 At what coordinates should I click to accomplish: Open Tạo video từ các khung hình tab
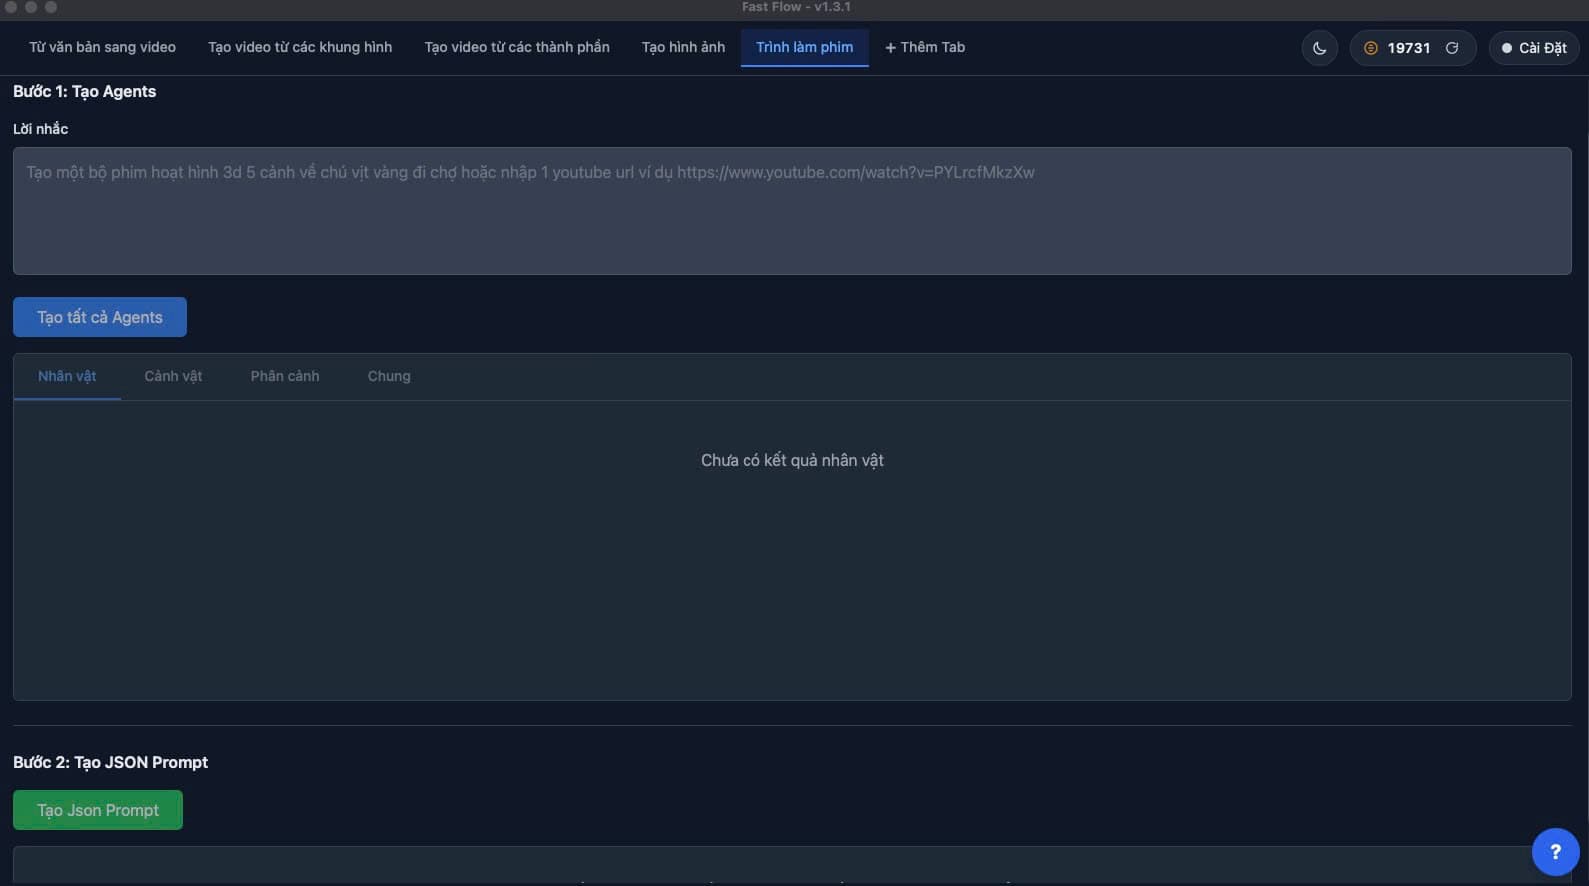coord(300,47)
